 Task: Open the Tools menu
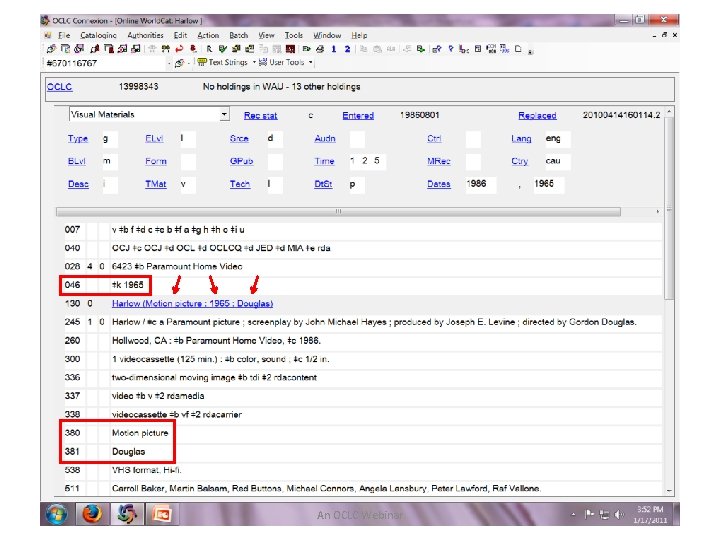[293, 35]
